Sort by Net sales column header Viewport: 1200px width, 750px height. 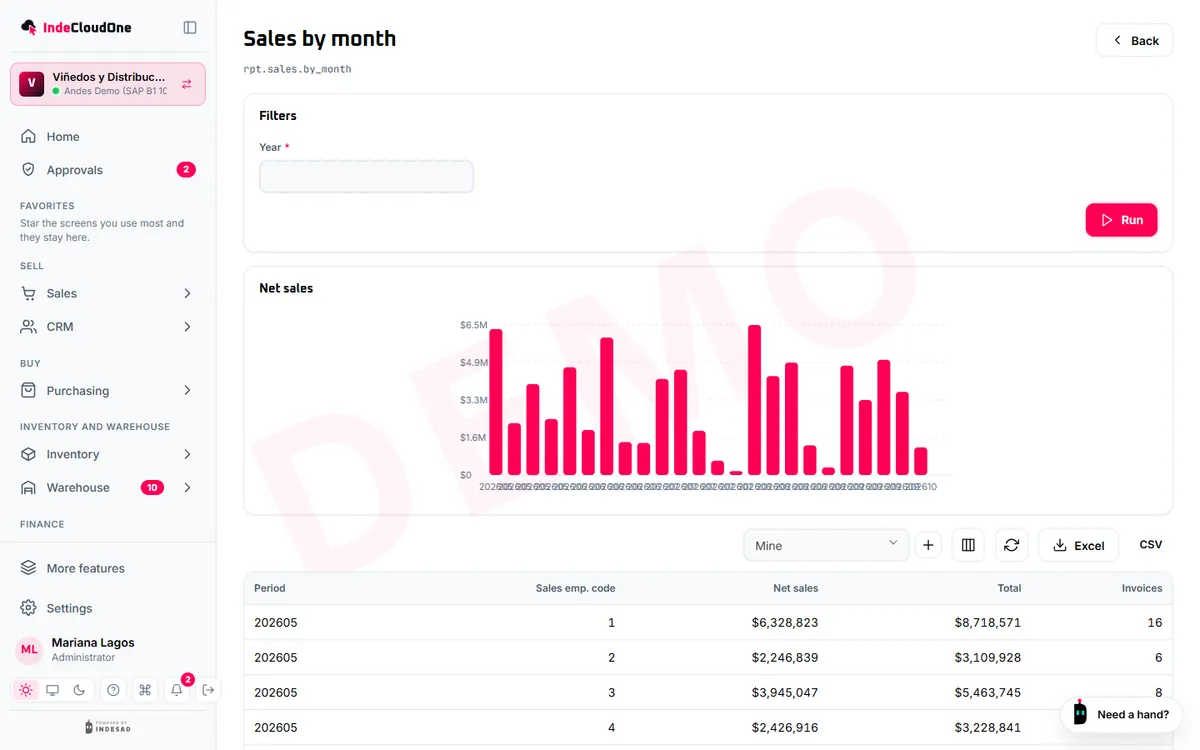tap(795, 588)
